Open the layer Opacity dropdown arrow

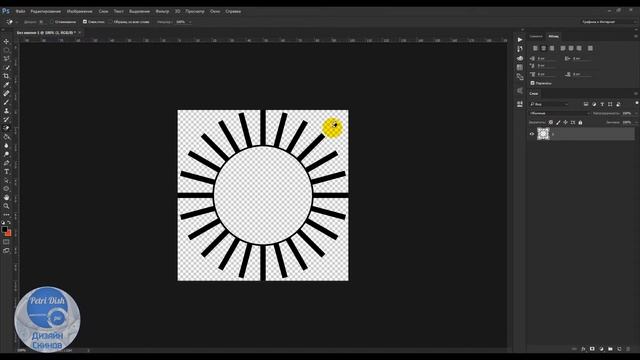click(636, 113)
